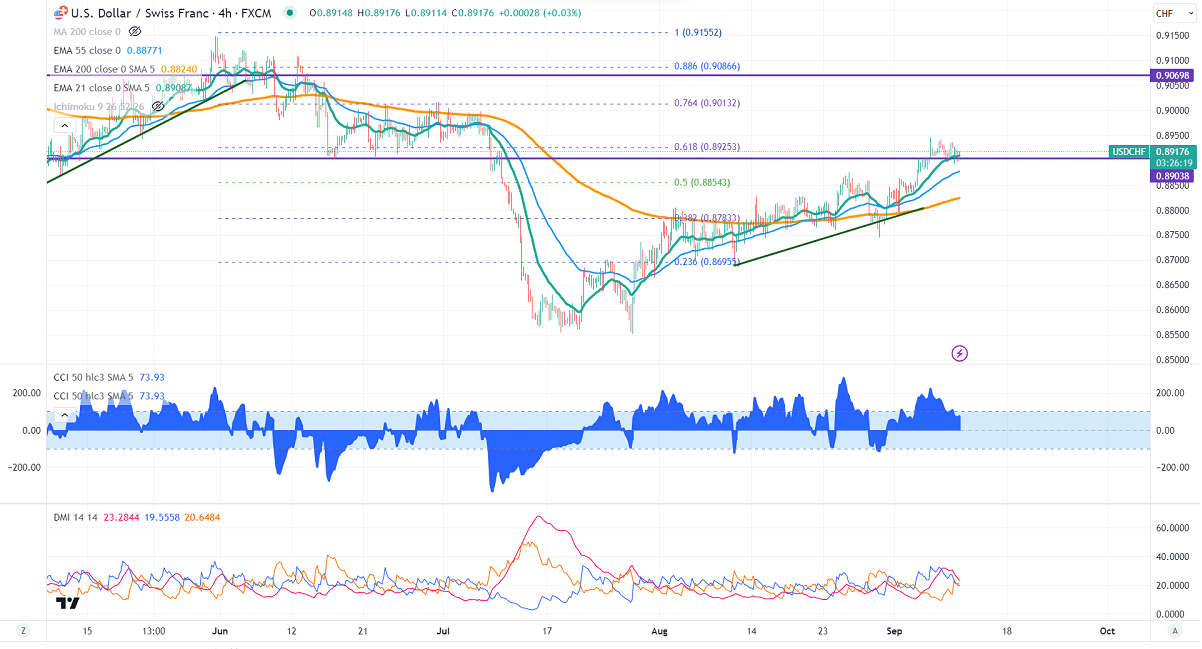Click the EMA 21 close legend label

tap(102, 88)
